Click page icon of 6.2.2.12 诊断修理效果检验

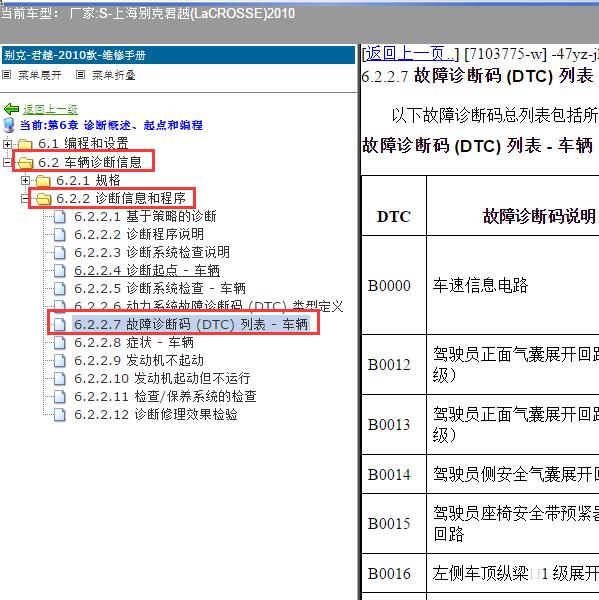coord(59,414)
